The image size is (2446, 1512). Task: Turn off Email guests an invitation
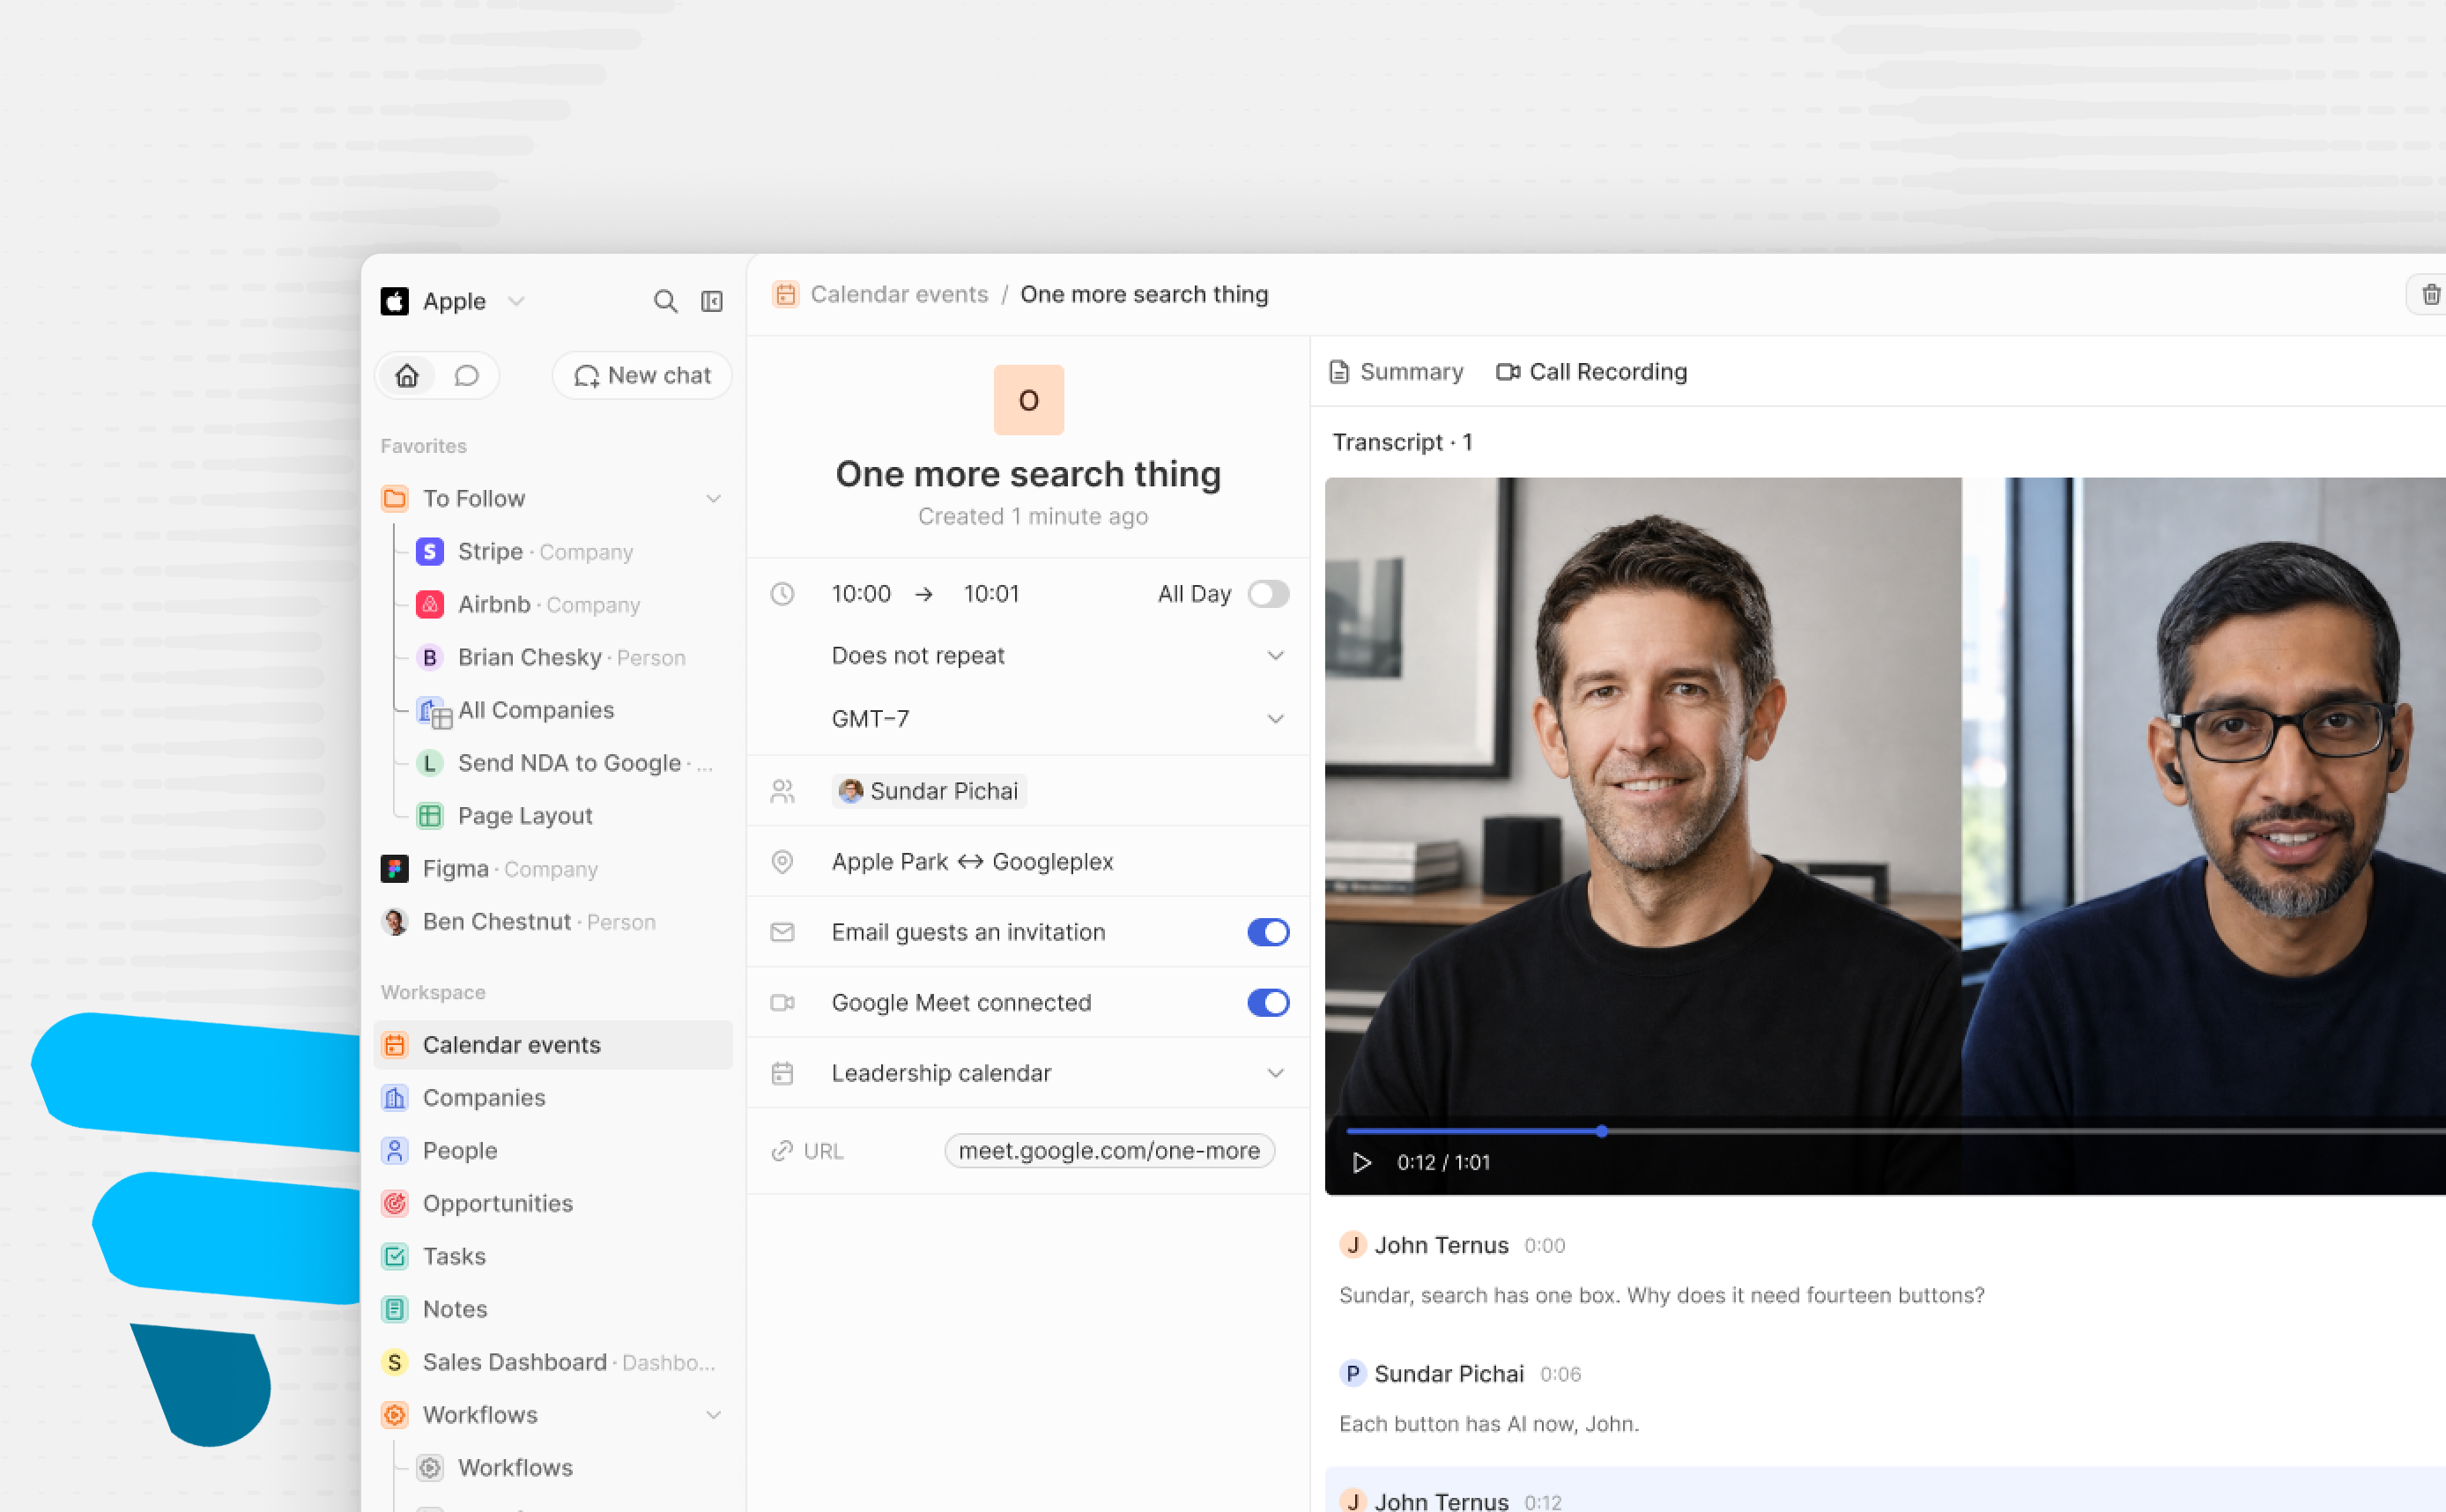point(1268,932)
